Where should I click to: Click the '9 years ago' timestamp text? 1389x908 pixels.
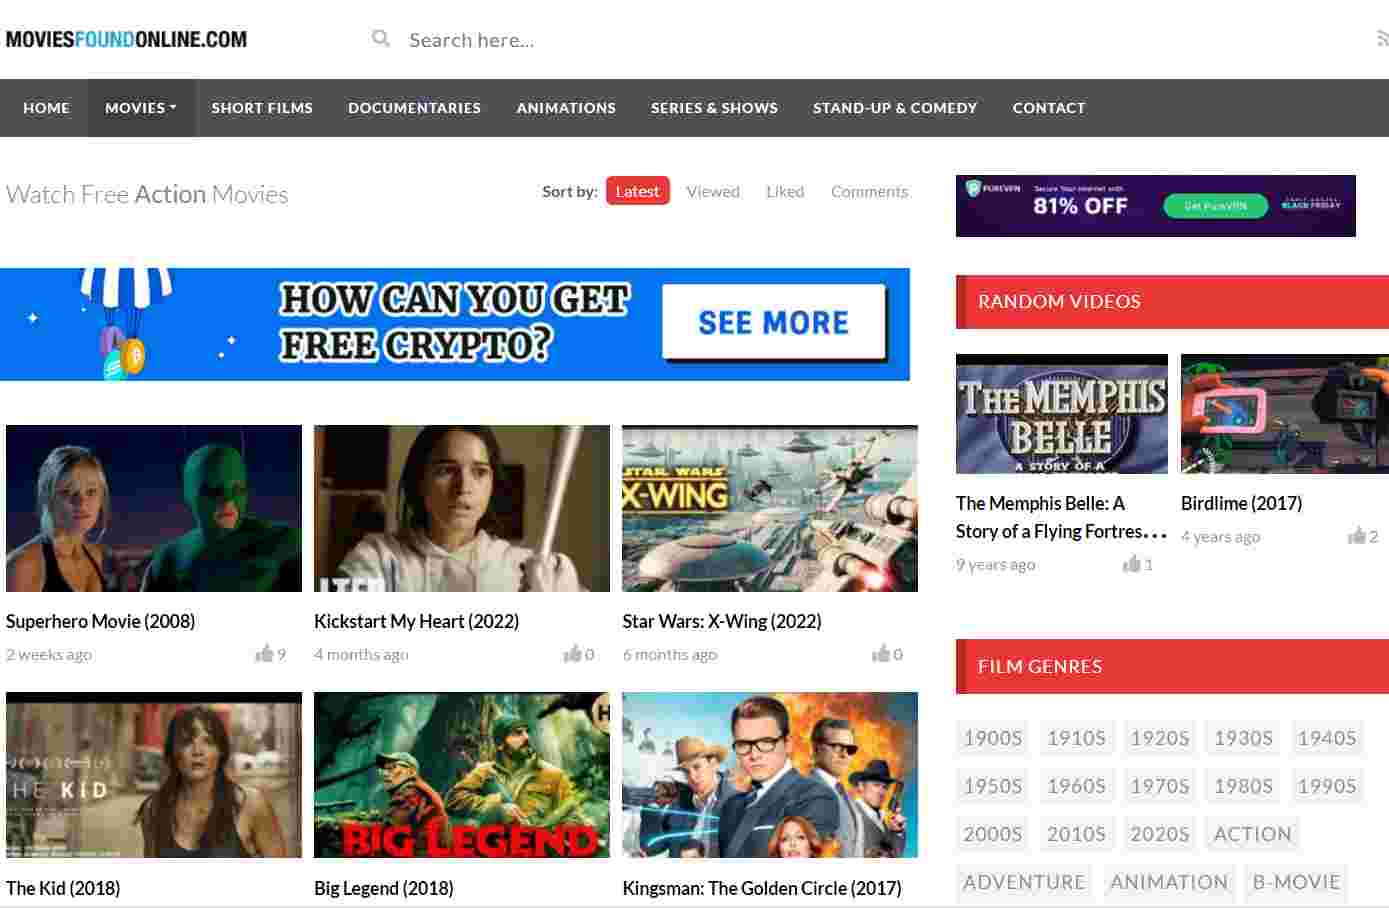coord(995,564)
